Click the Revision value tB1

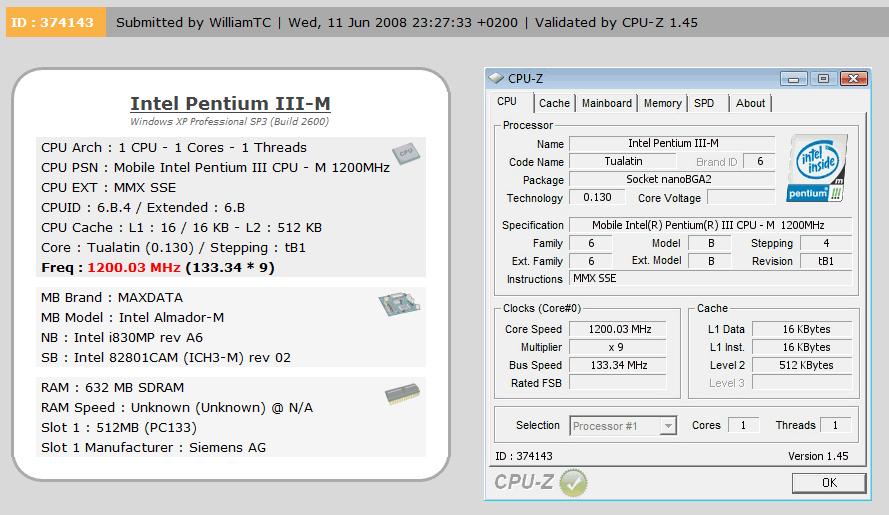pos(826,261)
